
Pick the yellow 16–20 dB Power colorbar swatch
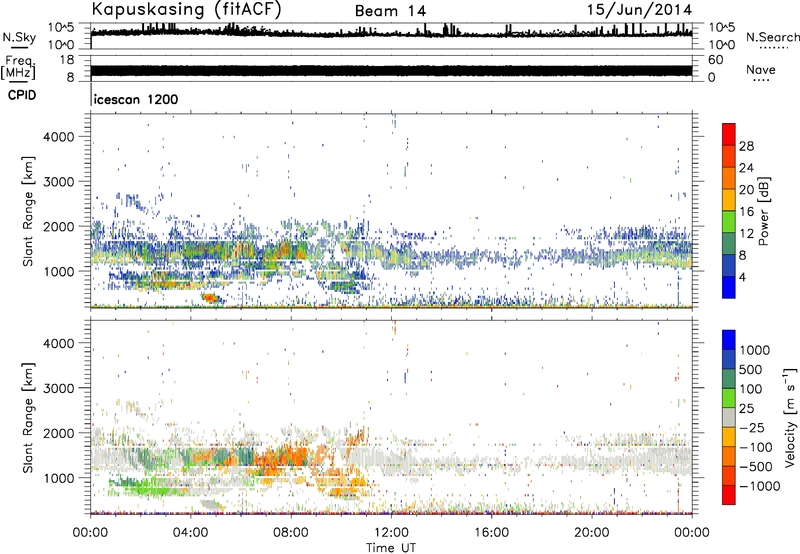(x=729, y=199)
